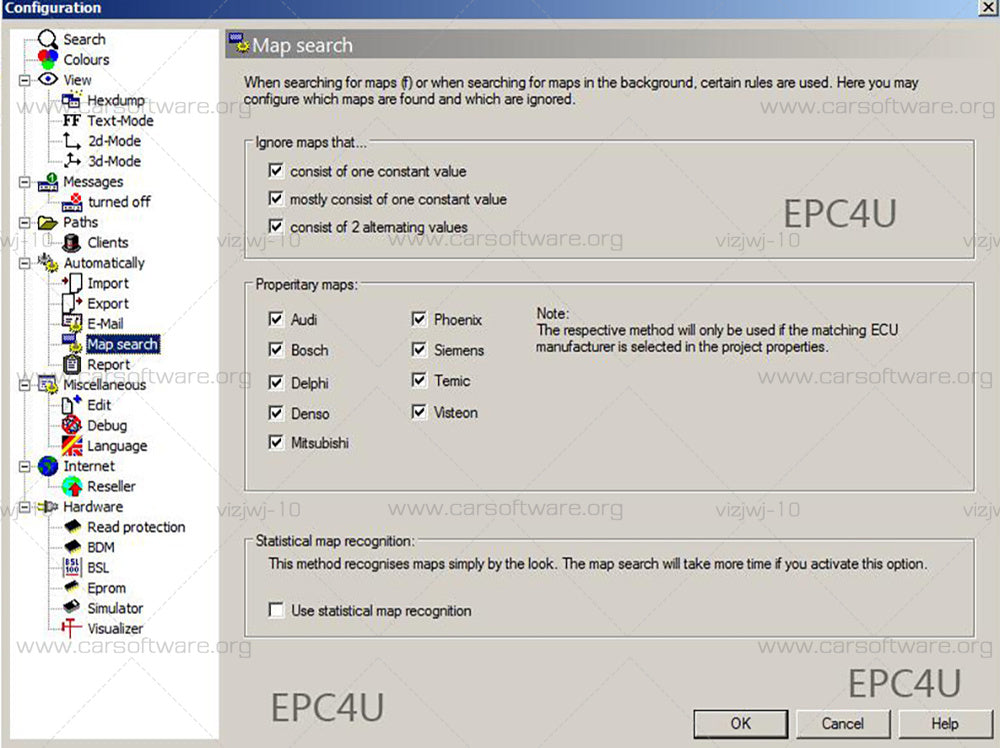The image size is (1000, 748).
Task: Confirm settings with the OK button
Action: 740,724
